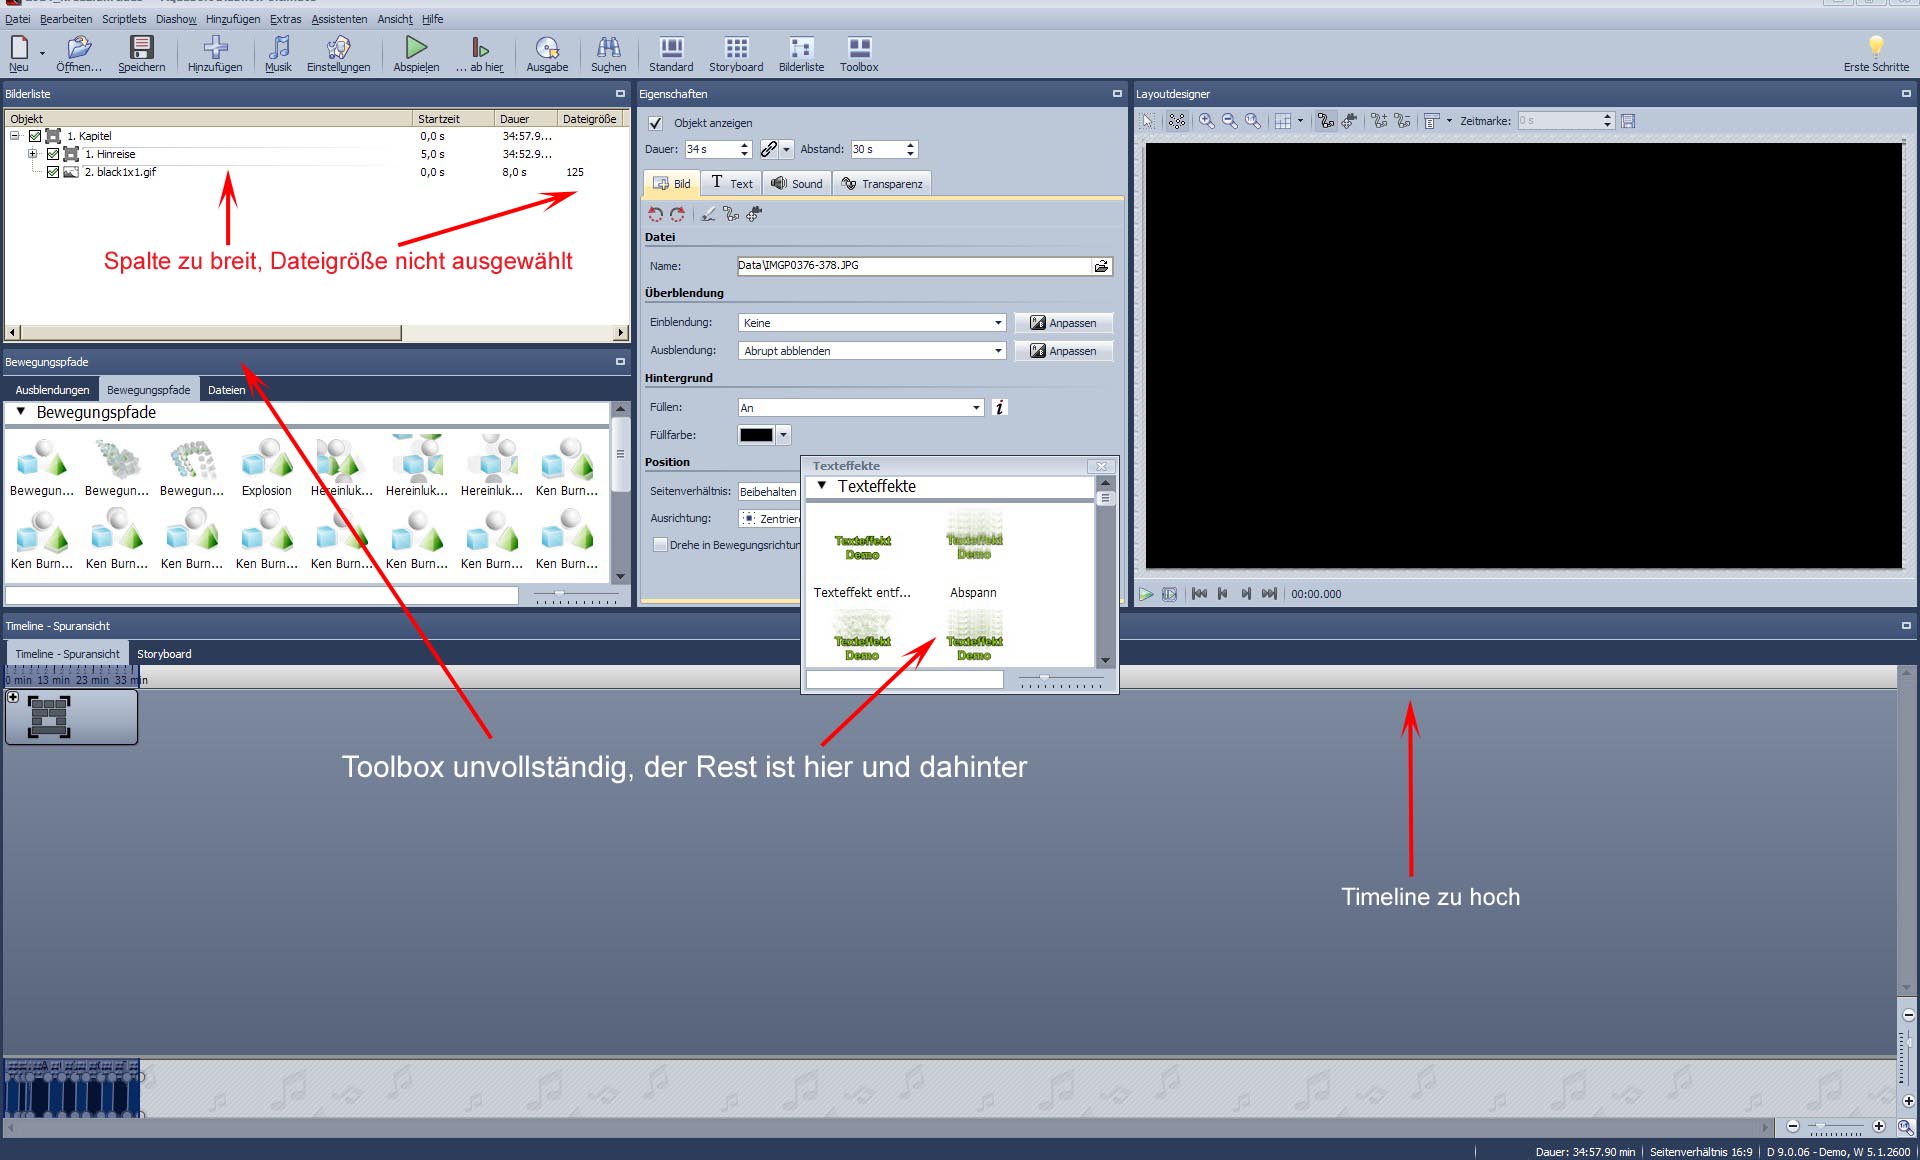Open the Assistenten menu
Image resolution: width=1920 pixels, height=1160 pixels.
coord(338,19)
